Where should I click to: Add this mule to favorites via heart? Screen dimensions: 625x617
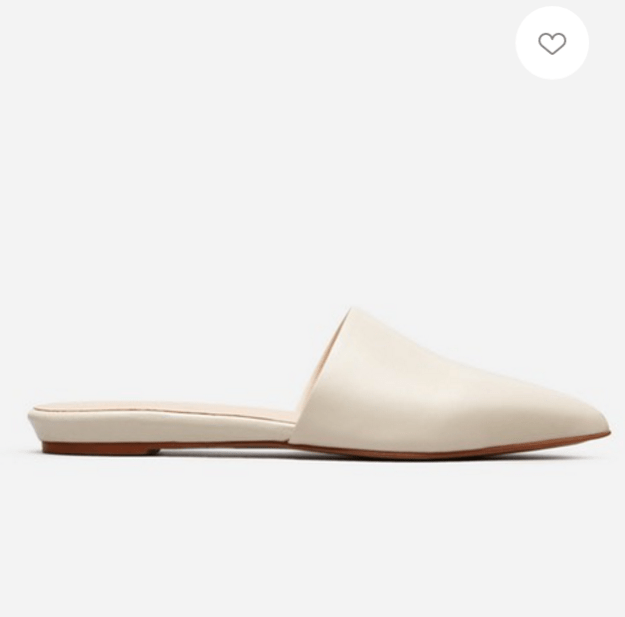552,43
